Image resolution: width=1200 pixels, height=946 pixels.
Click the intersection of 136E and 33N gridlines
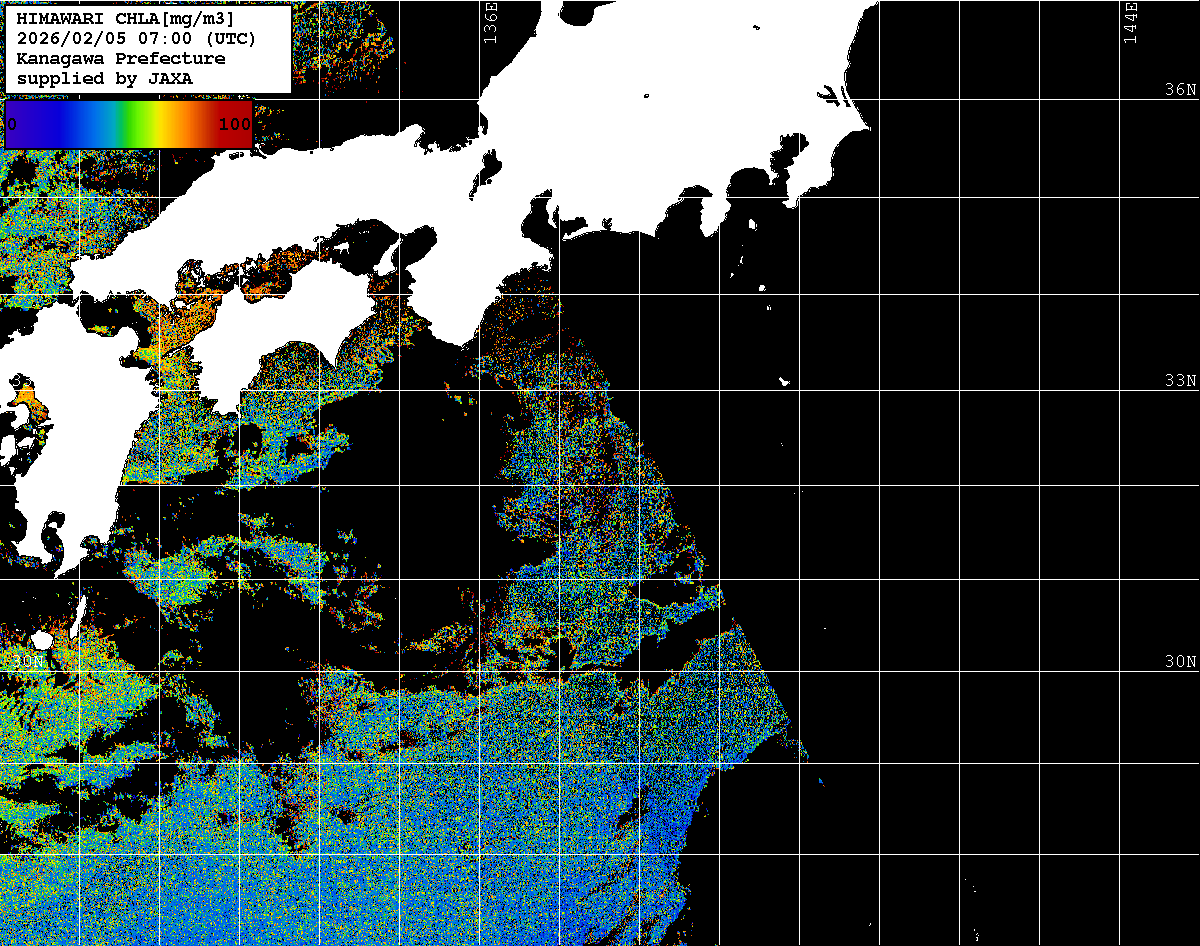pyautogui.click(x=480, y=390)
